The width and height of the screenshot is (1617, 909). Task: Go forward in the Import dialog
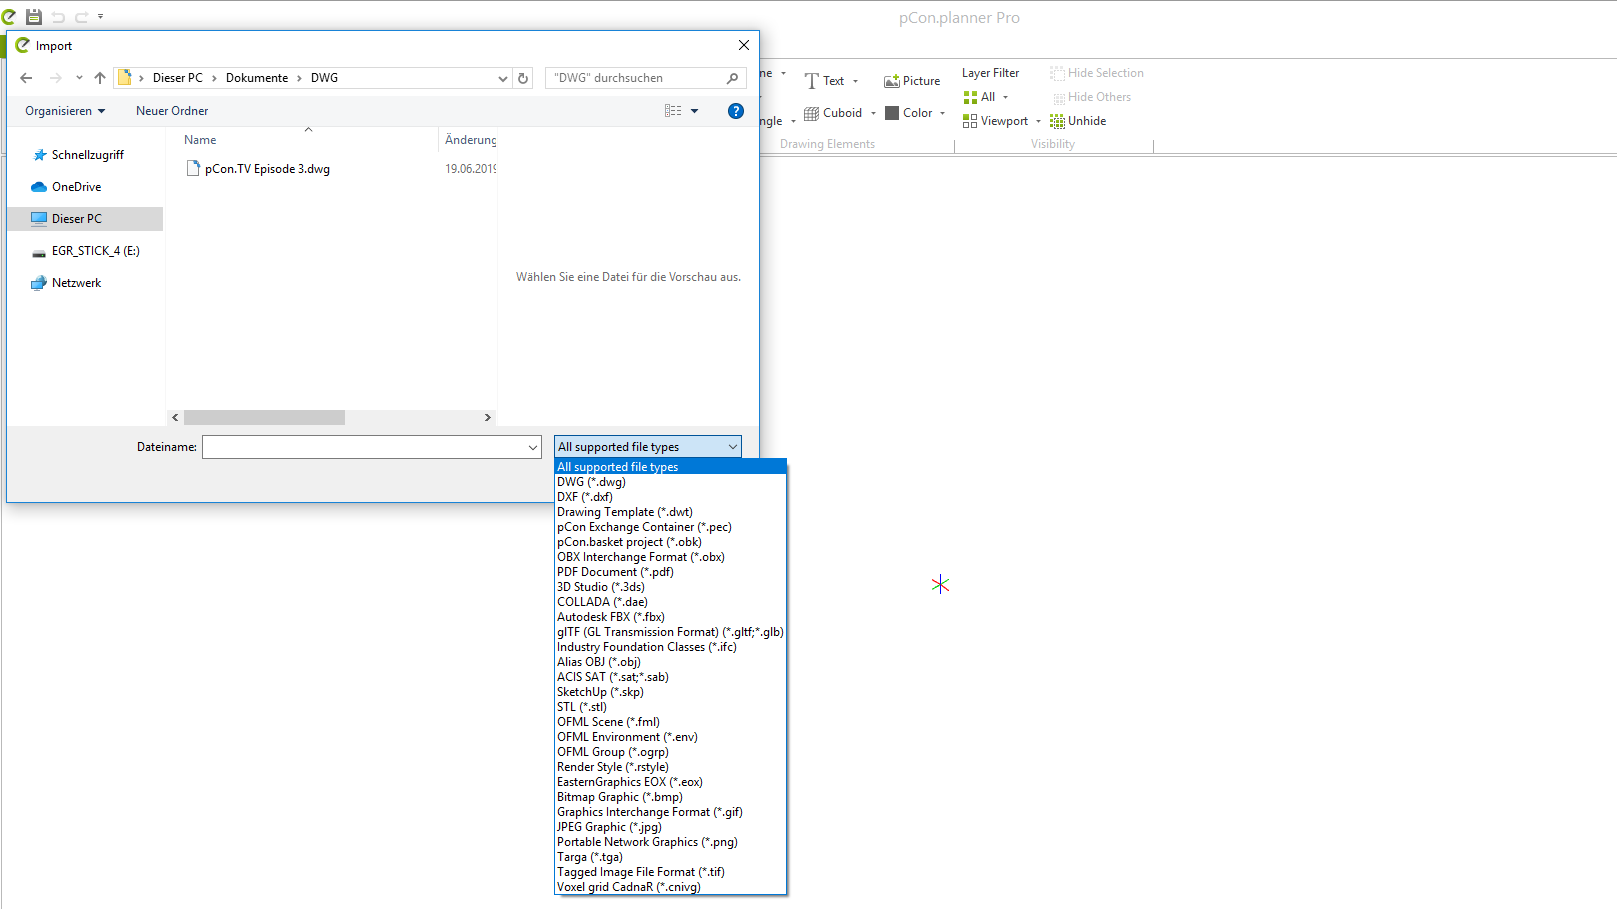point(56,78)
